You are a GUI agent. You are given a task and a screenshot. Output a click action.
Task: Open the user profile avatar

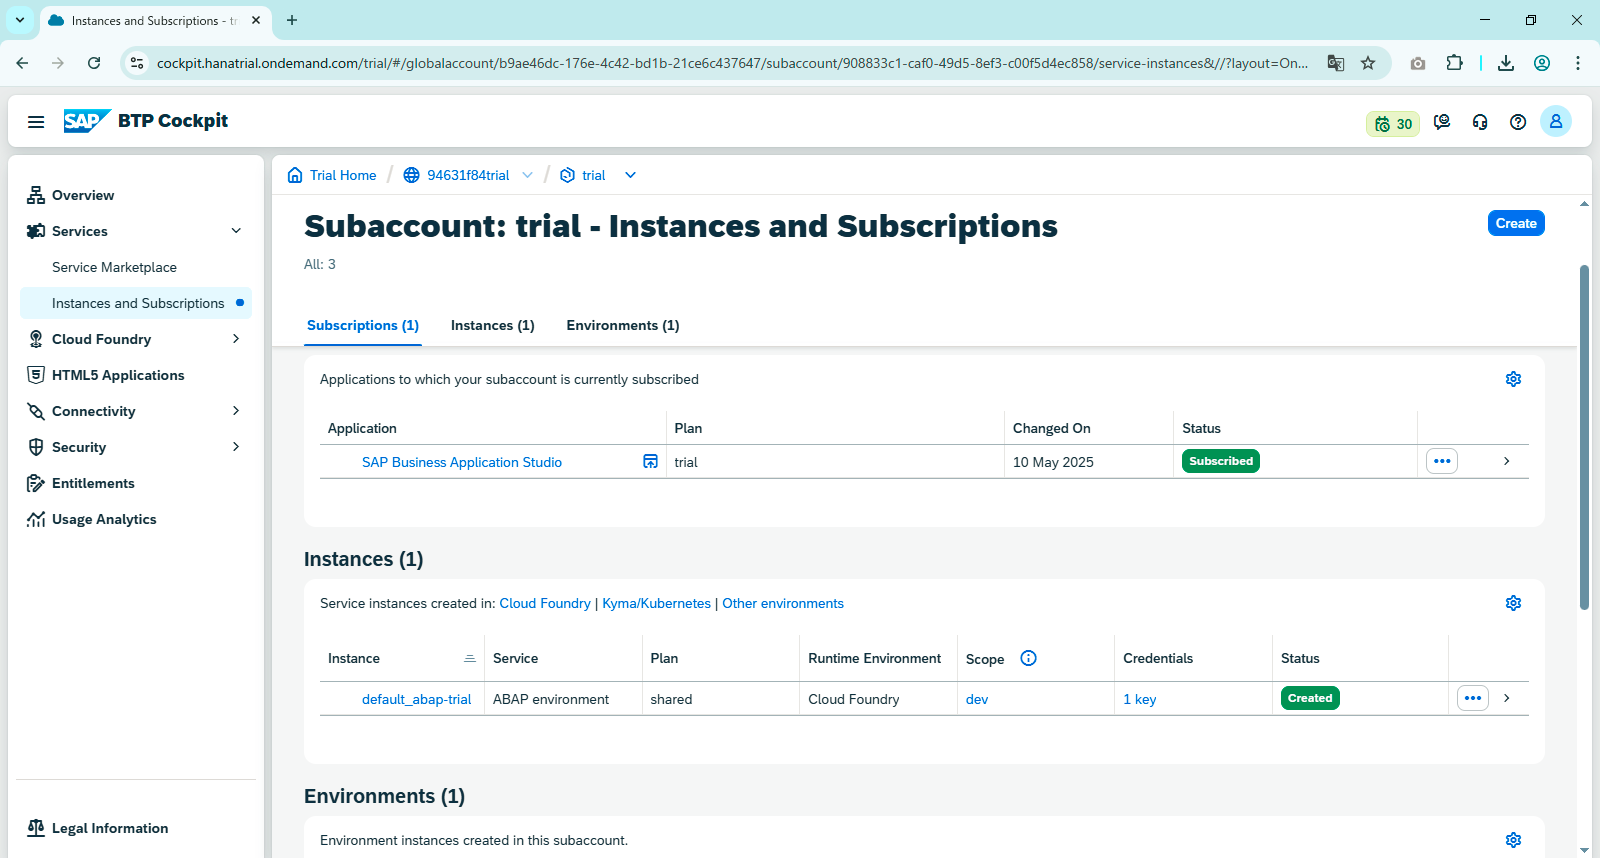[x=1556, y=121]
